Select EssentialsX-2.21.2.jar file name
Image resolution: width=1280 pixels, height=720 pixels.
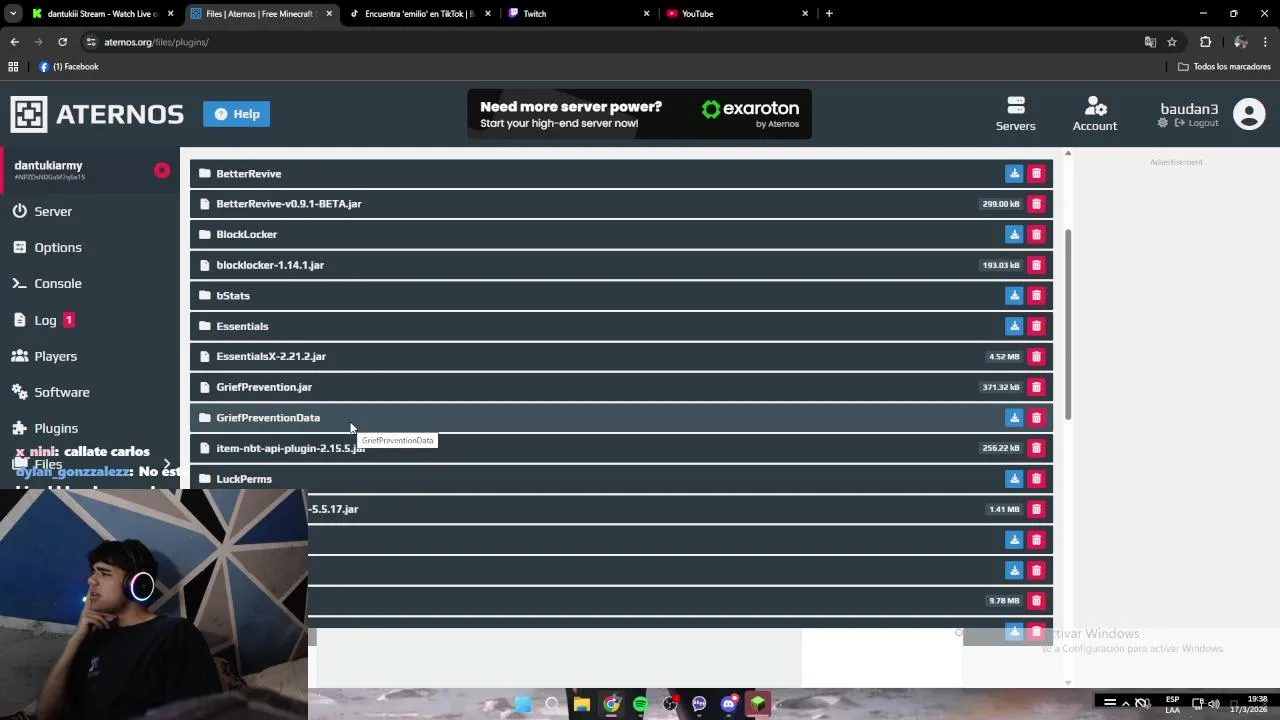(271, 357)
